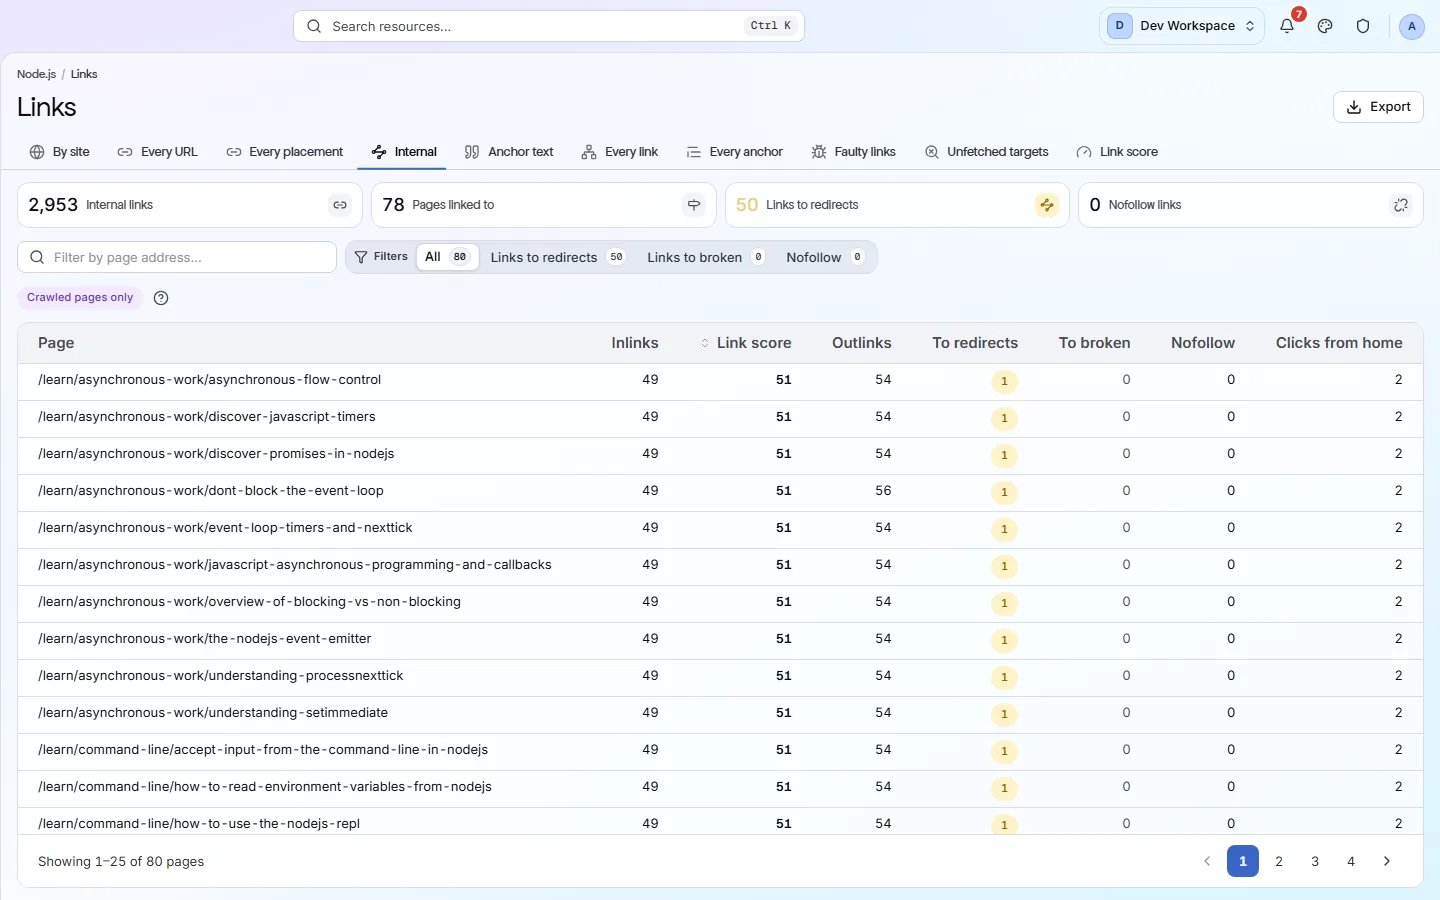1440x900 pixels.
Task: Click the search magnifier icon
Action: click(314, 26)
